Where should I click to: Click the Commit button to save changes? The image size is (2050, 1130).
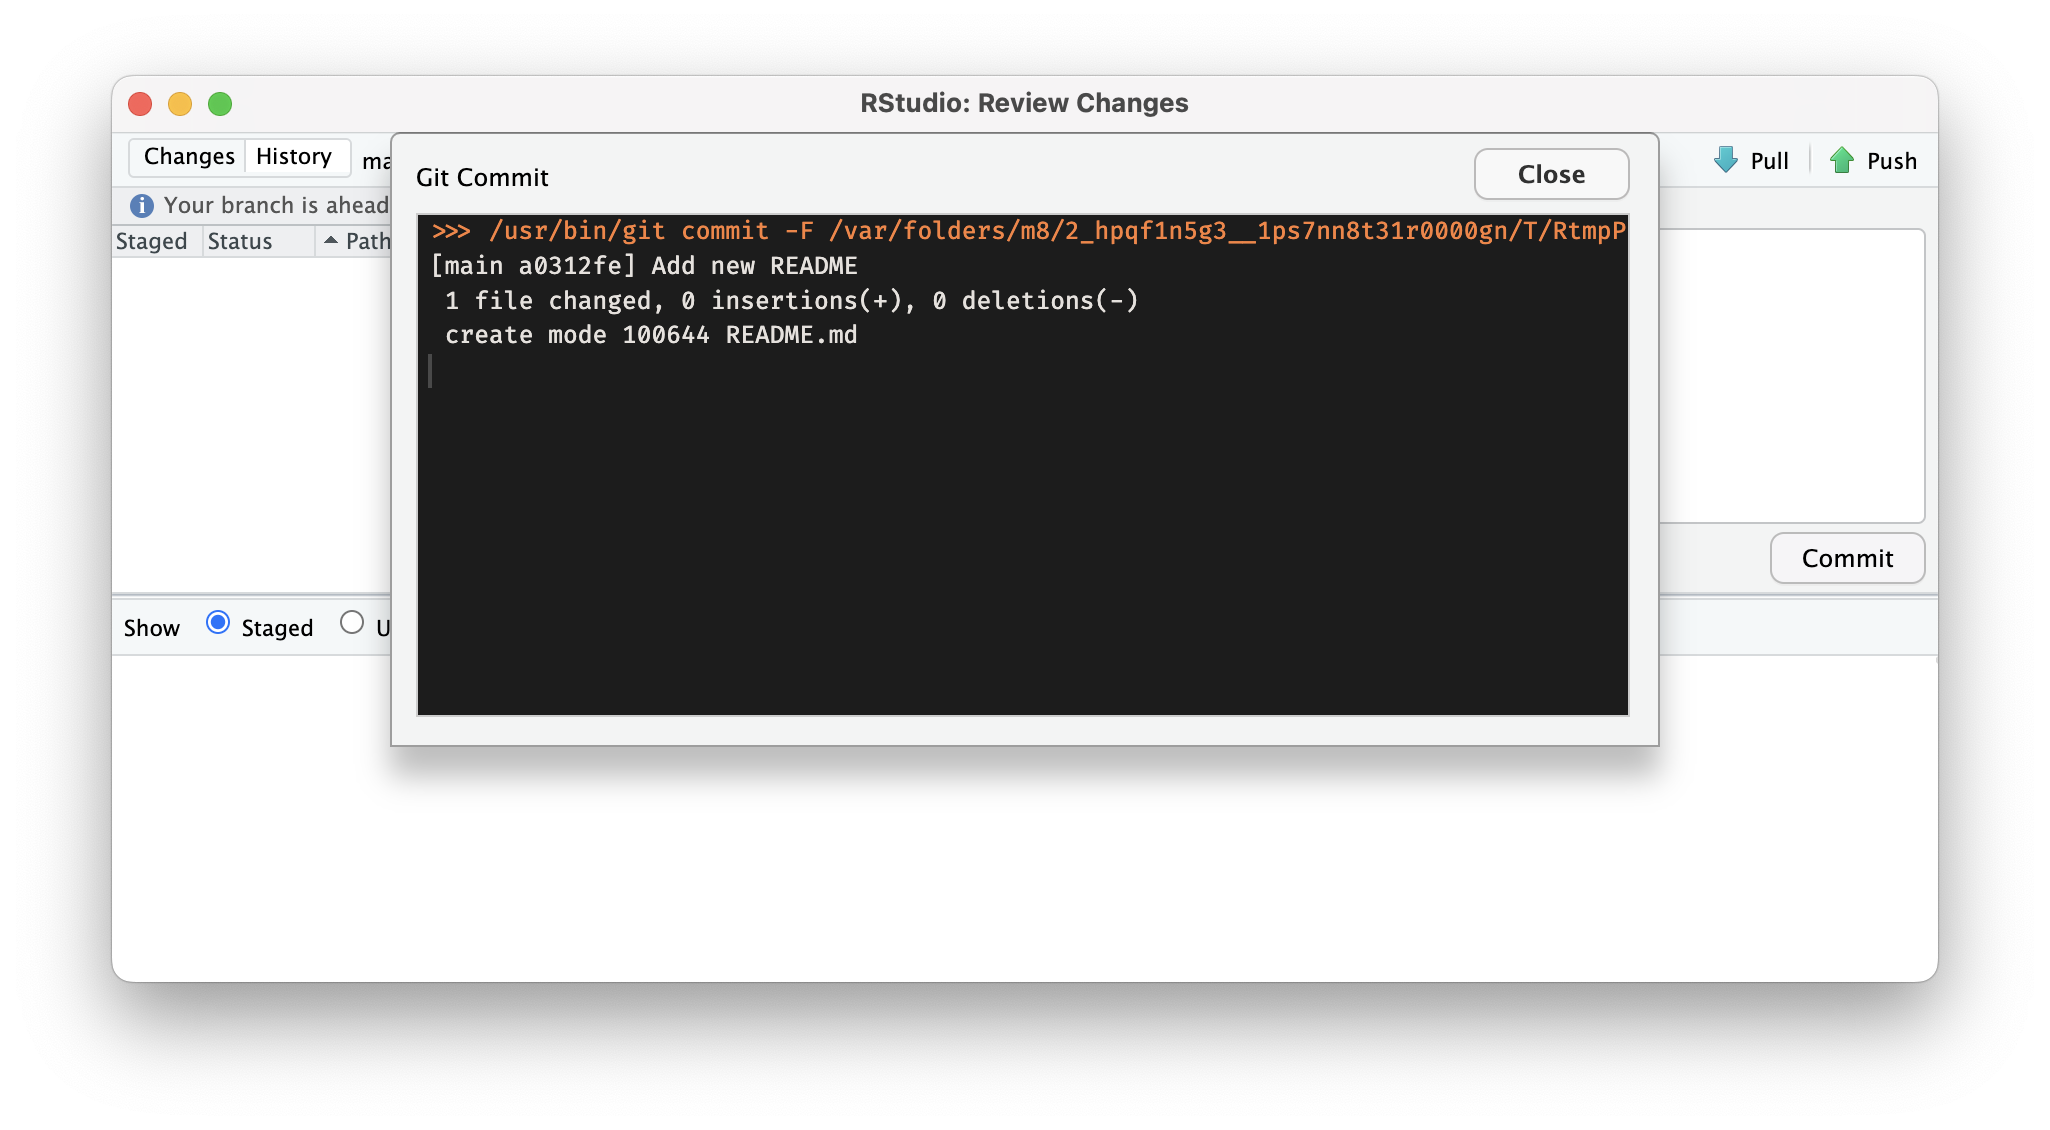point(1846,557)
